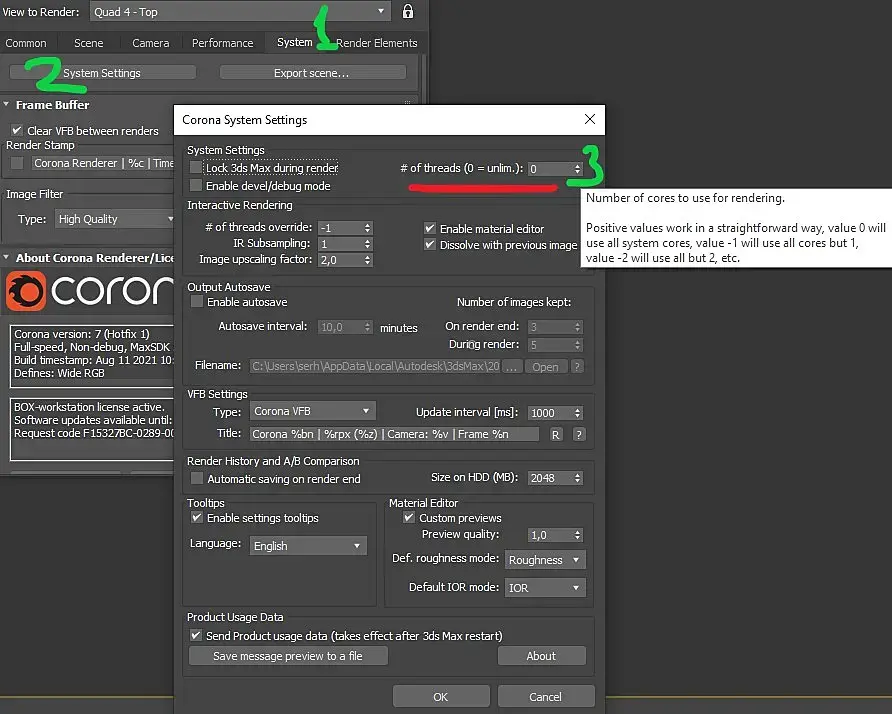Click the Render Stamp text field
The height and width of the screenshot is (714, 892).
(102, 163)
